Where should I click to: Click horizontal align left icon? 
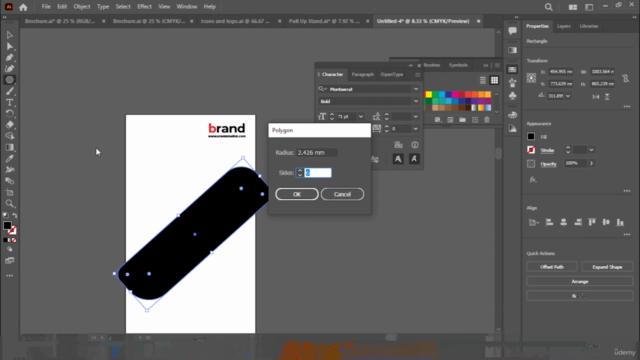click(x=549, y=222)
